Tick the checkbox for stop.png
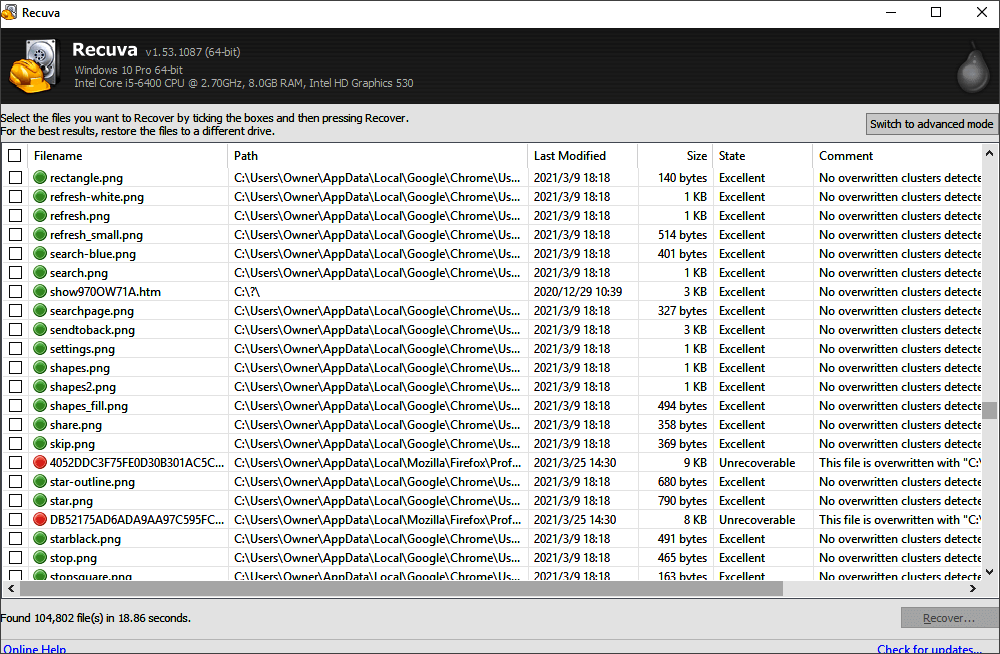 click(x=14, y=557)
